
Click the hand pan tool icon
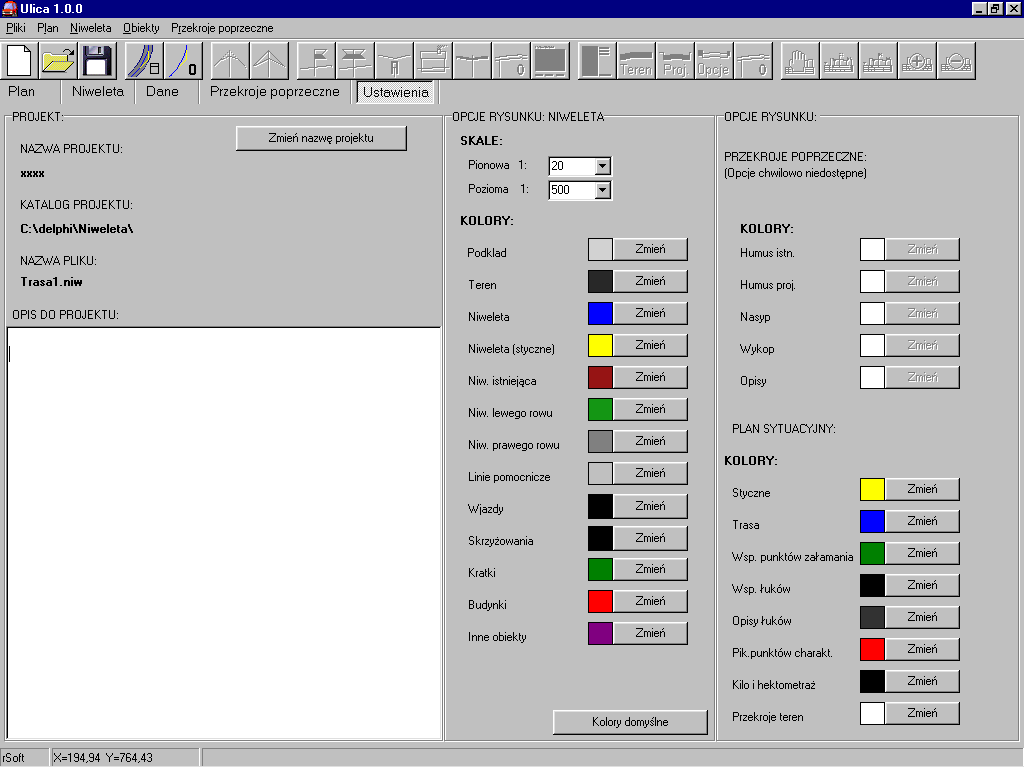(x=799, y=61)
